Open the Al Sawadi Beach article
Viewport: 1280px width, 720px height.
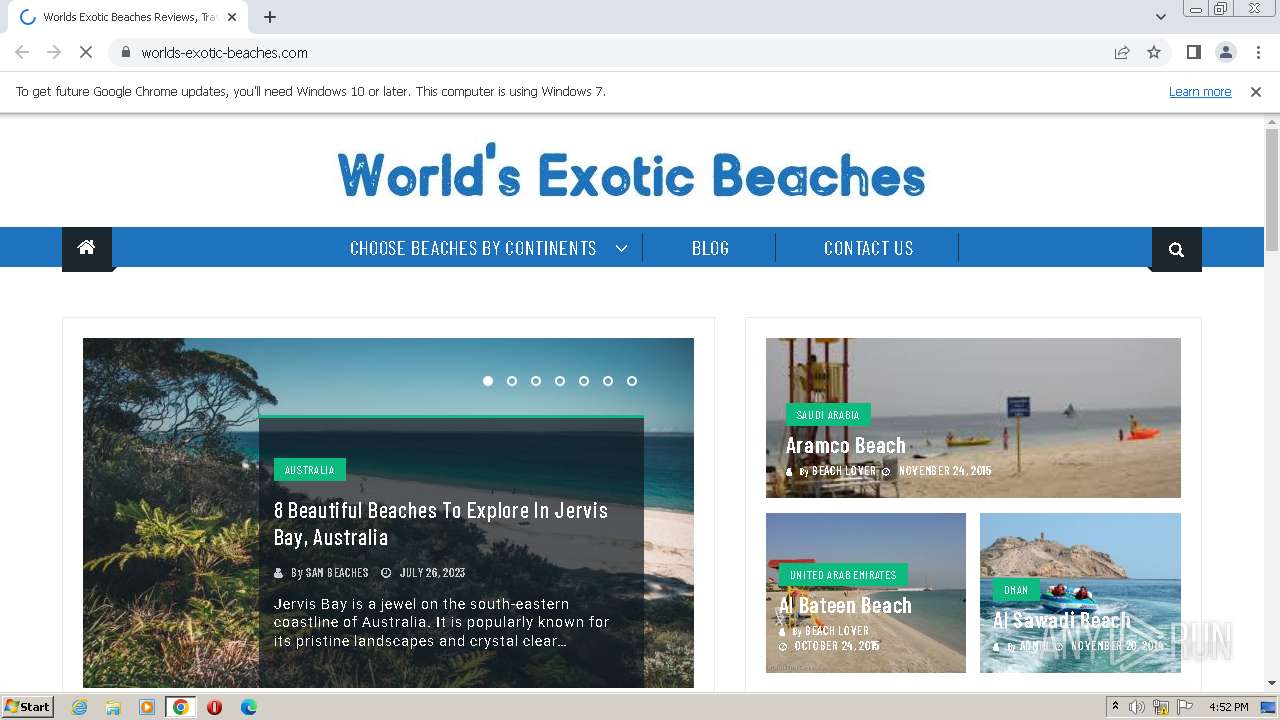pos(1061,621)
